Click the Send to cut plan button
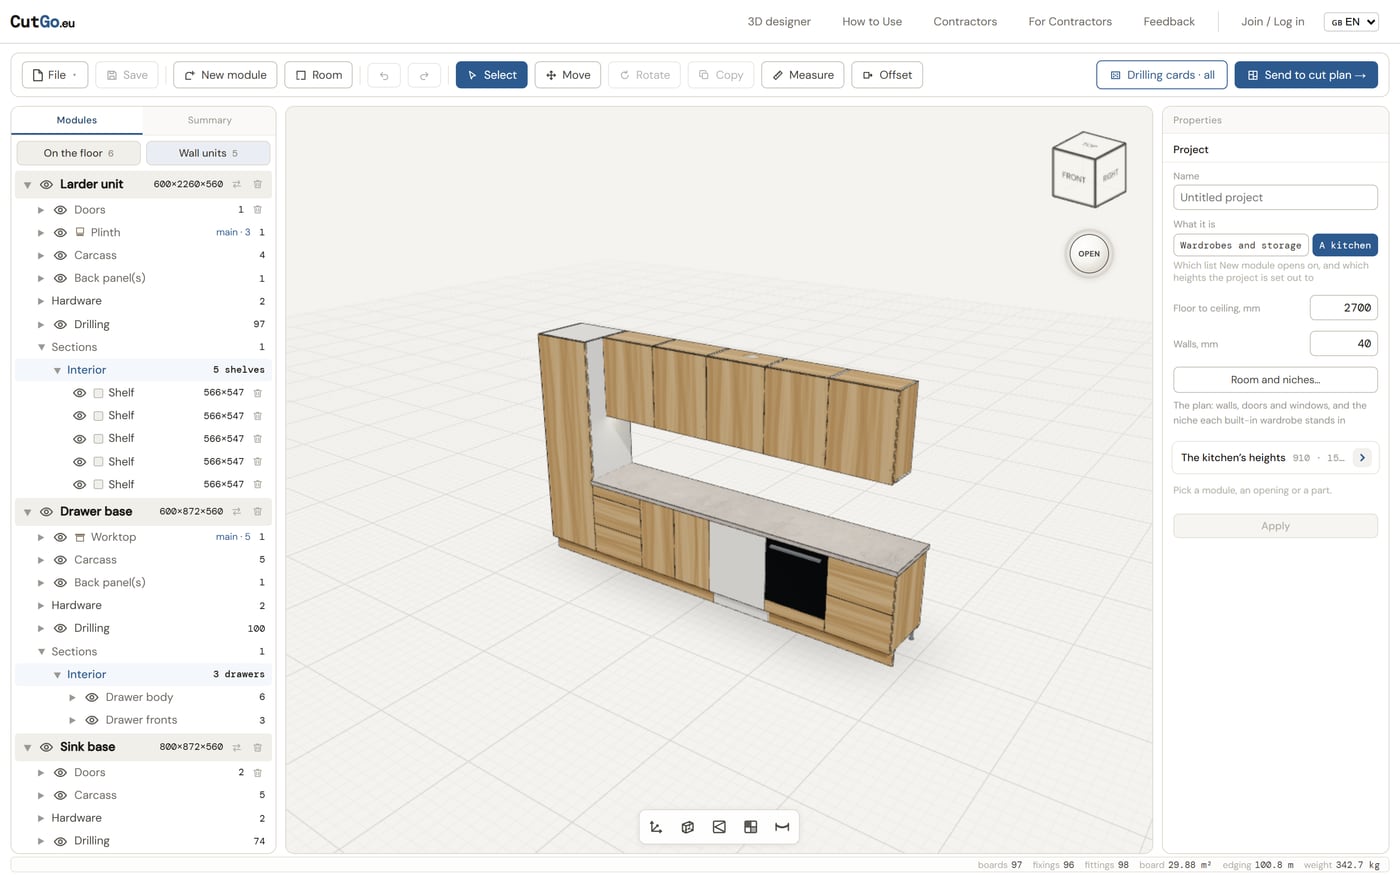1400x875 pixels. pyautogui.click(x=1306, y=75)
